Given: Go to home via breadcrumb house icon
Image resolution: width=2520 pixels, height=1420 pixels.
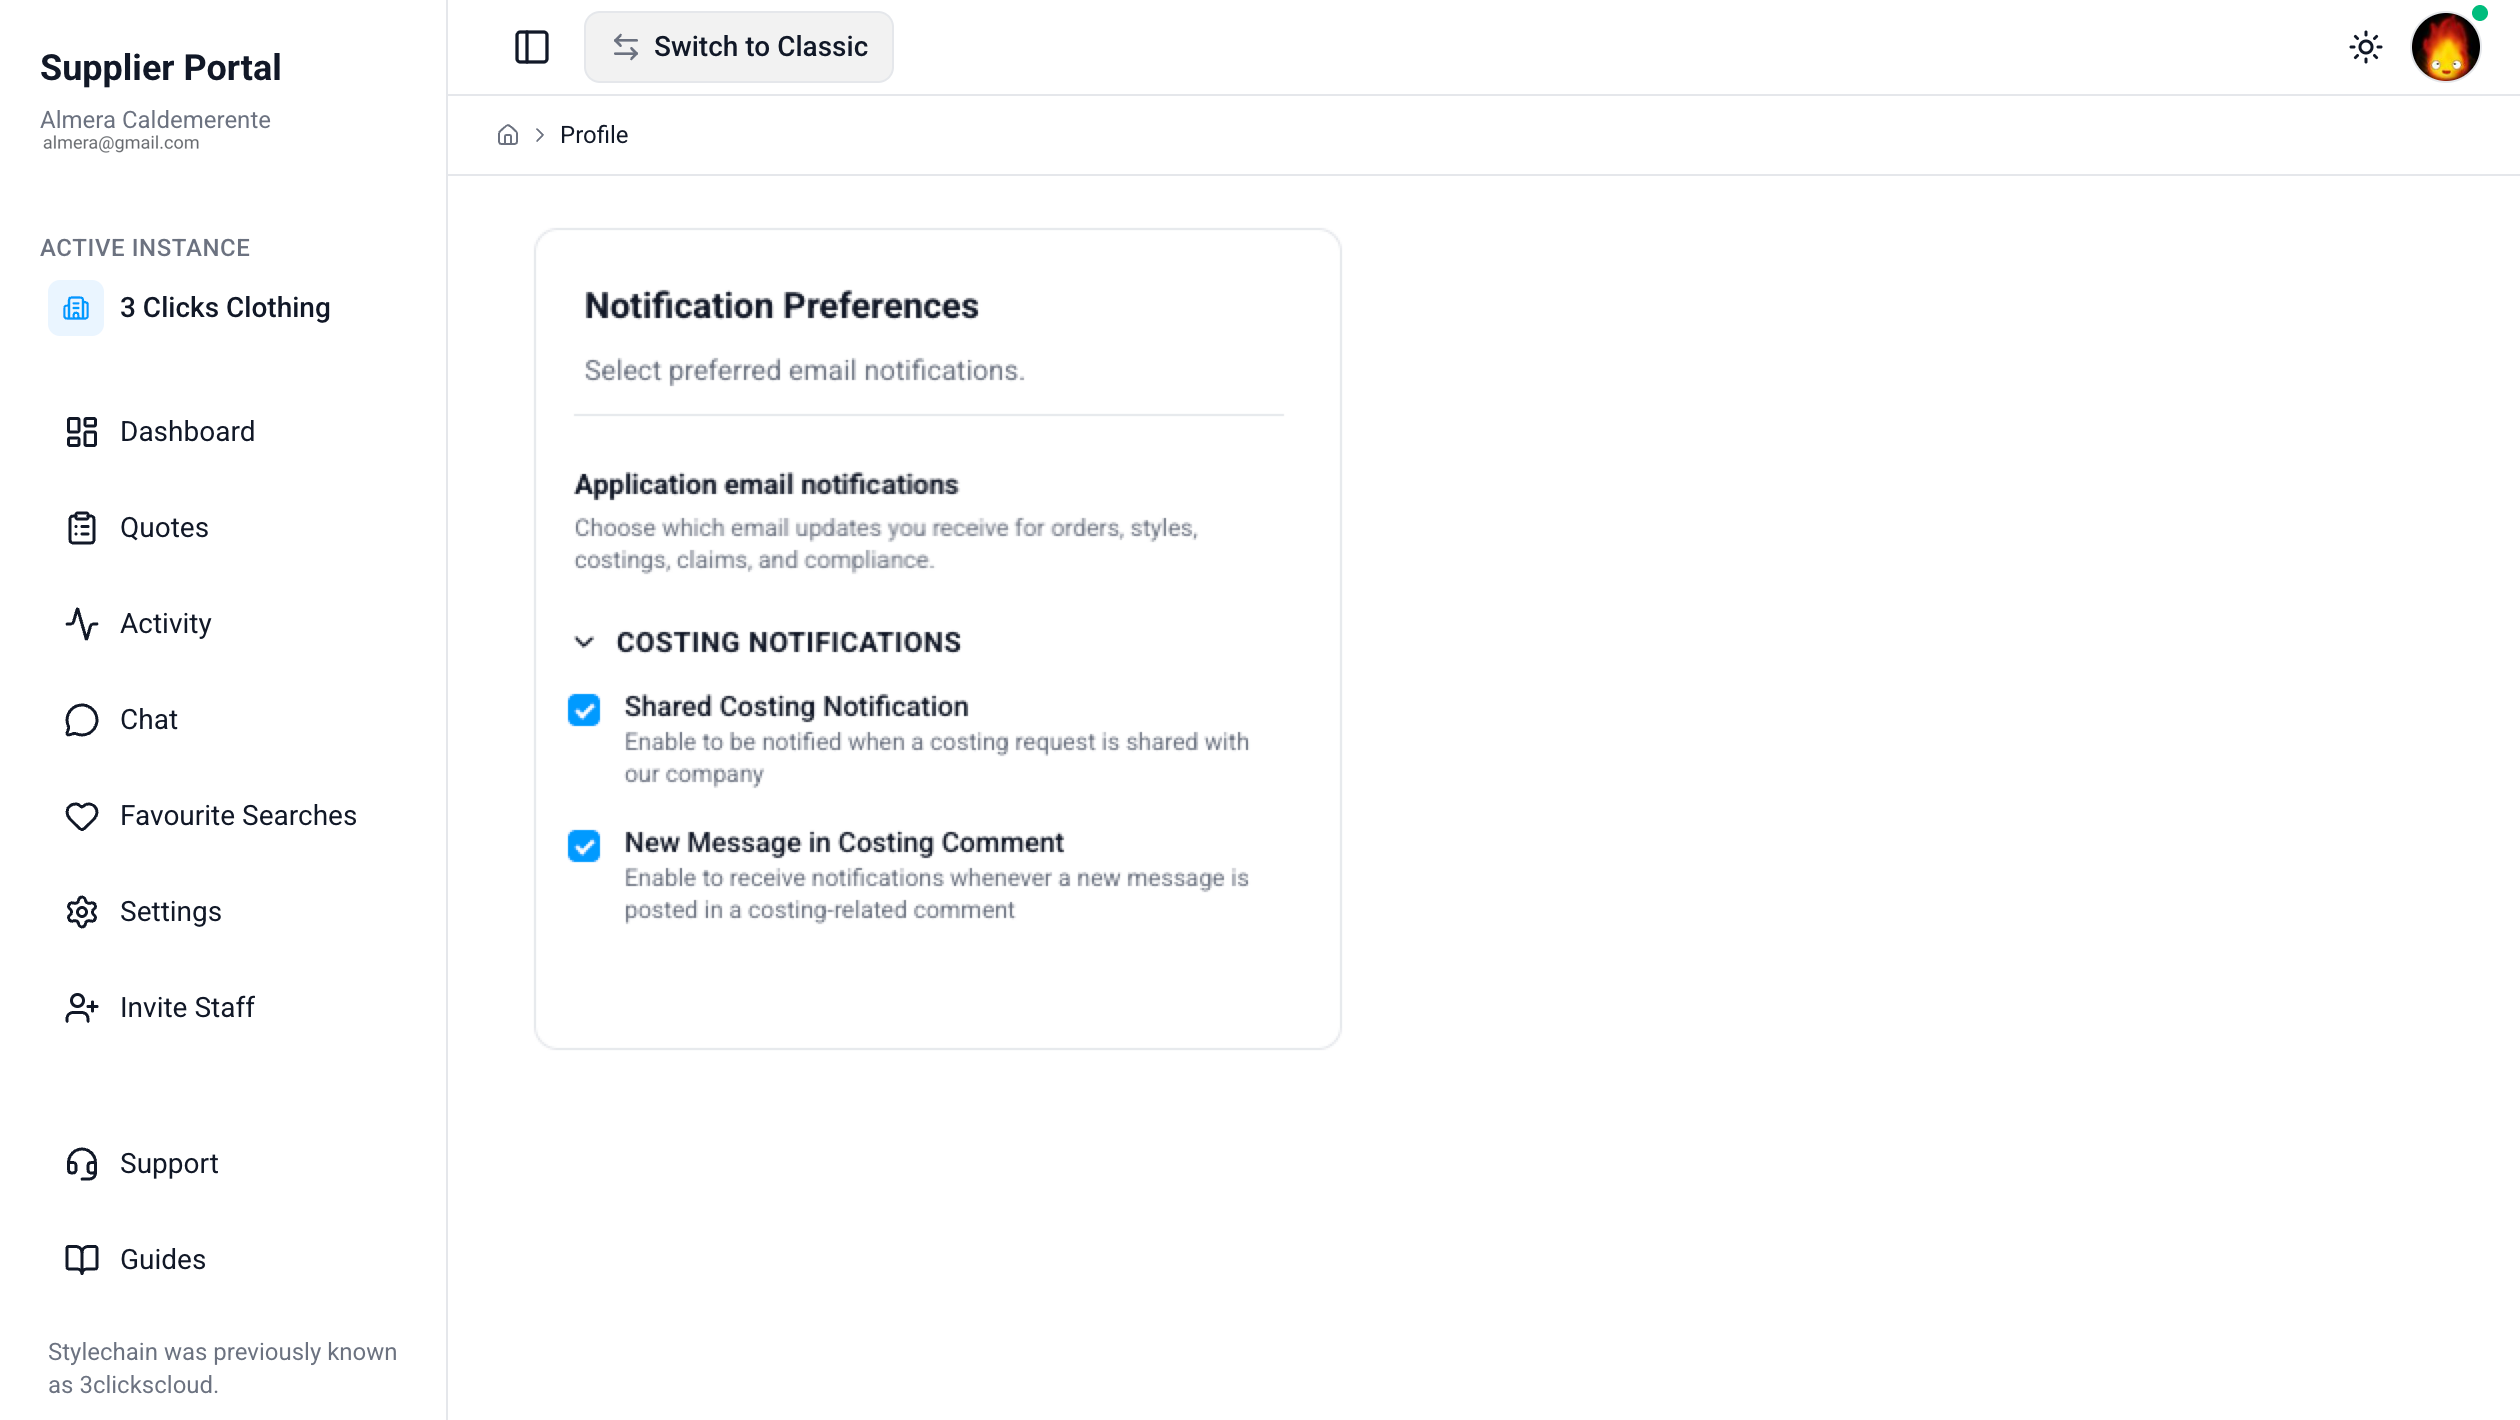Looking at the screenshot, I should (508, 135).
